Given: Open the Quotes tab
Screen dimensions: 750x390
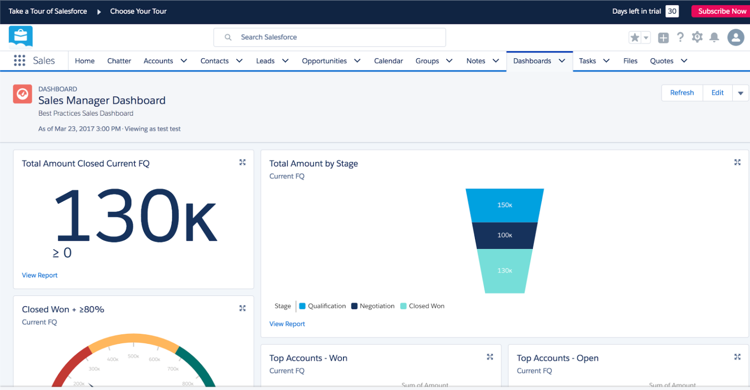Looking at the screenshot, I should click(662, 61).
